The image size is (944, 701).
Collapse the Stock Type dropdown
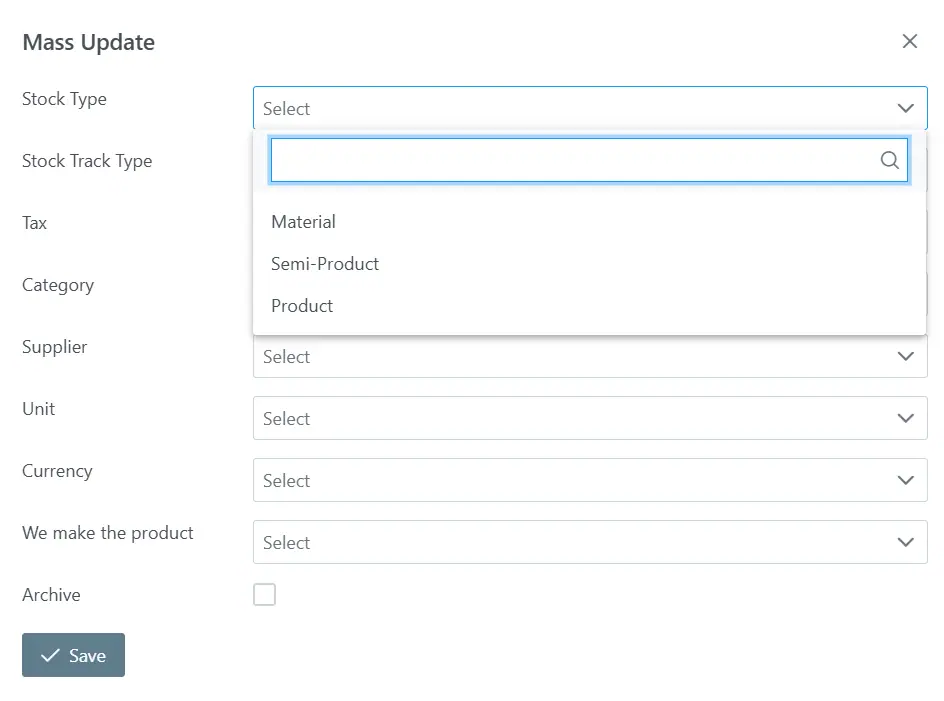[x=590, y=108]
